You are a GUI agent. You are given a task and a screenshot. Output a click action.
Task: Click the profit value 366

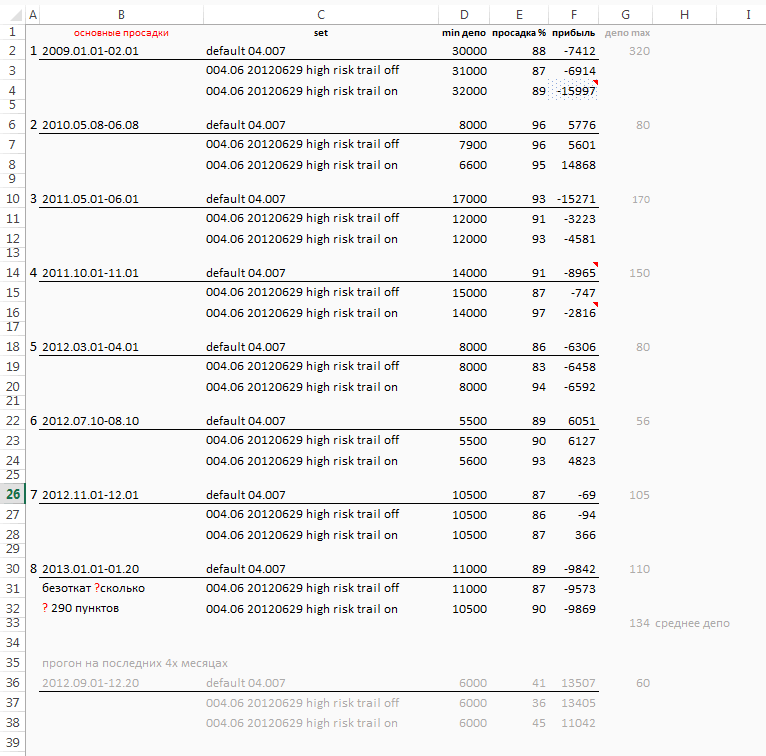(585, 535)
